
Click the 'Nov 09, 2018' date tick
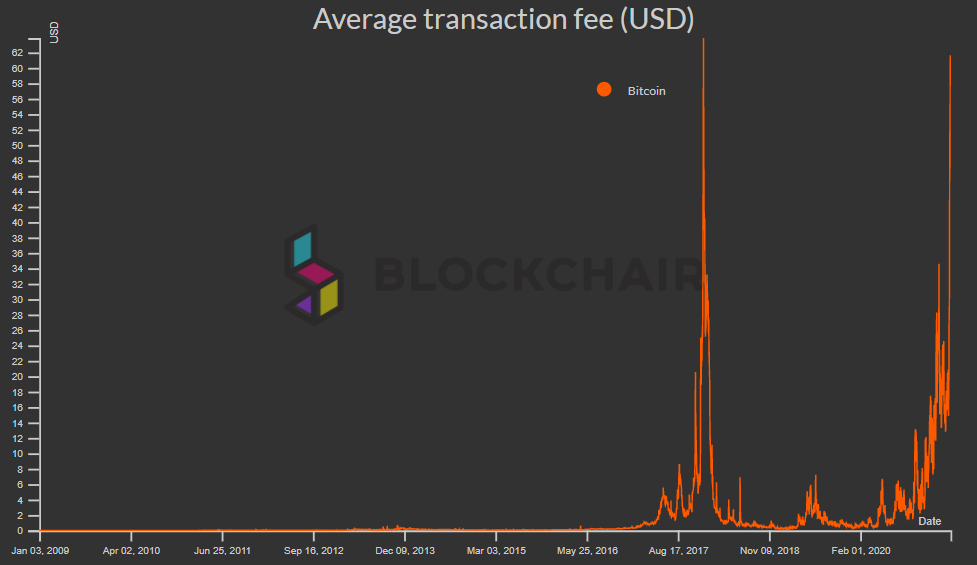tap(769, 550)
